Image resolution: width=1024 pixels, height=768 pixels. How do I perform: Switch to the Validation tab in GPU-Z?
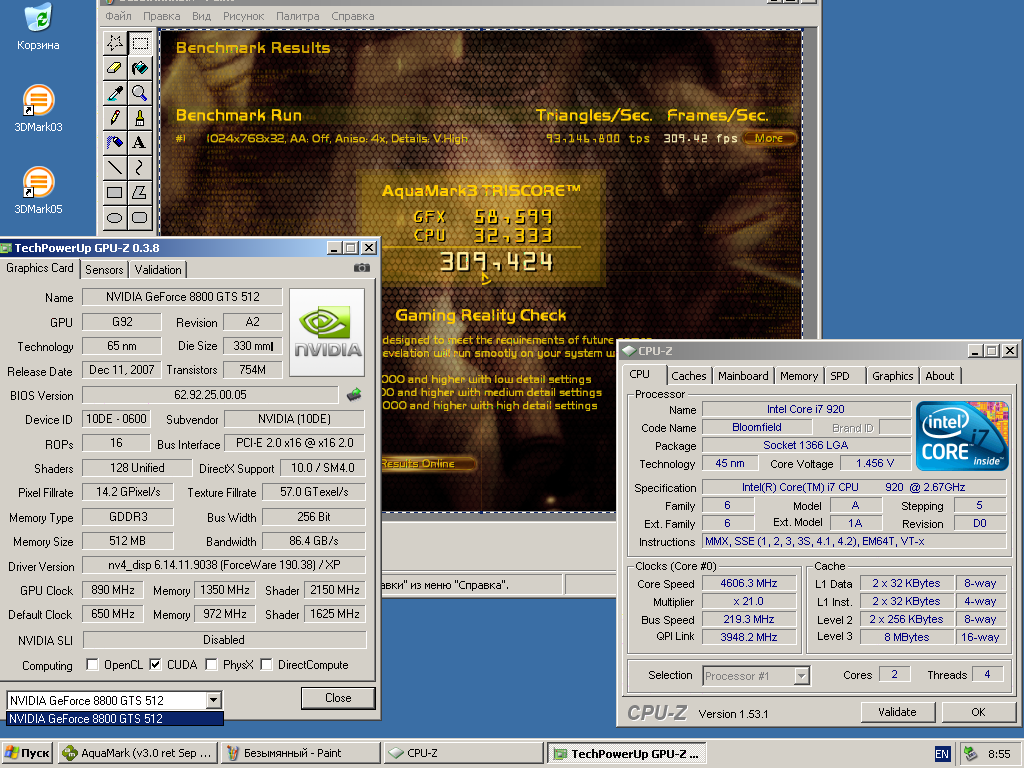click(x=158, y=270)
